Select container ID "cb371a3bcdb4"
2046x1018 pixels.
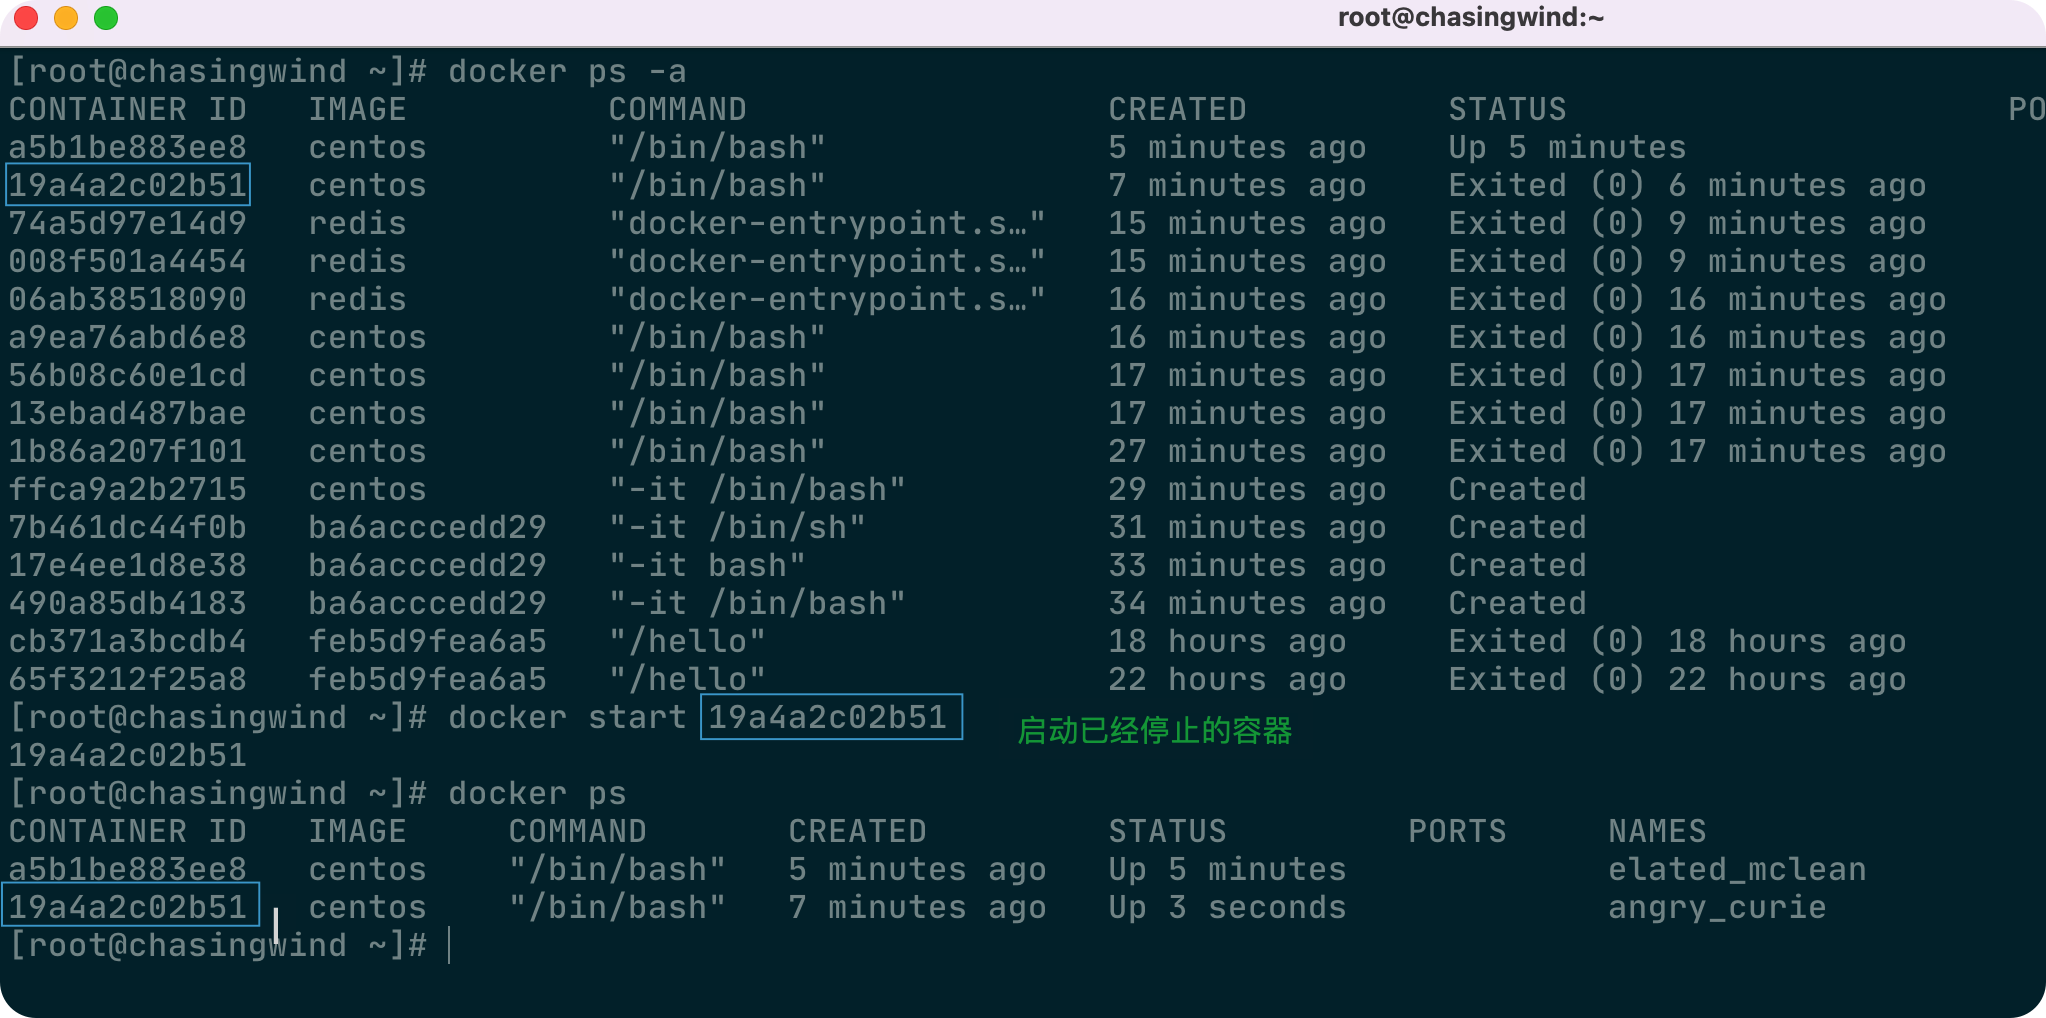(x=128, y=641)
